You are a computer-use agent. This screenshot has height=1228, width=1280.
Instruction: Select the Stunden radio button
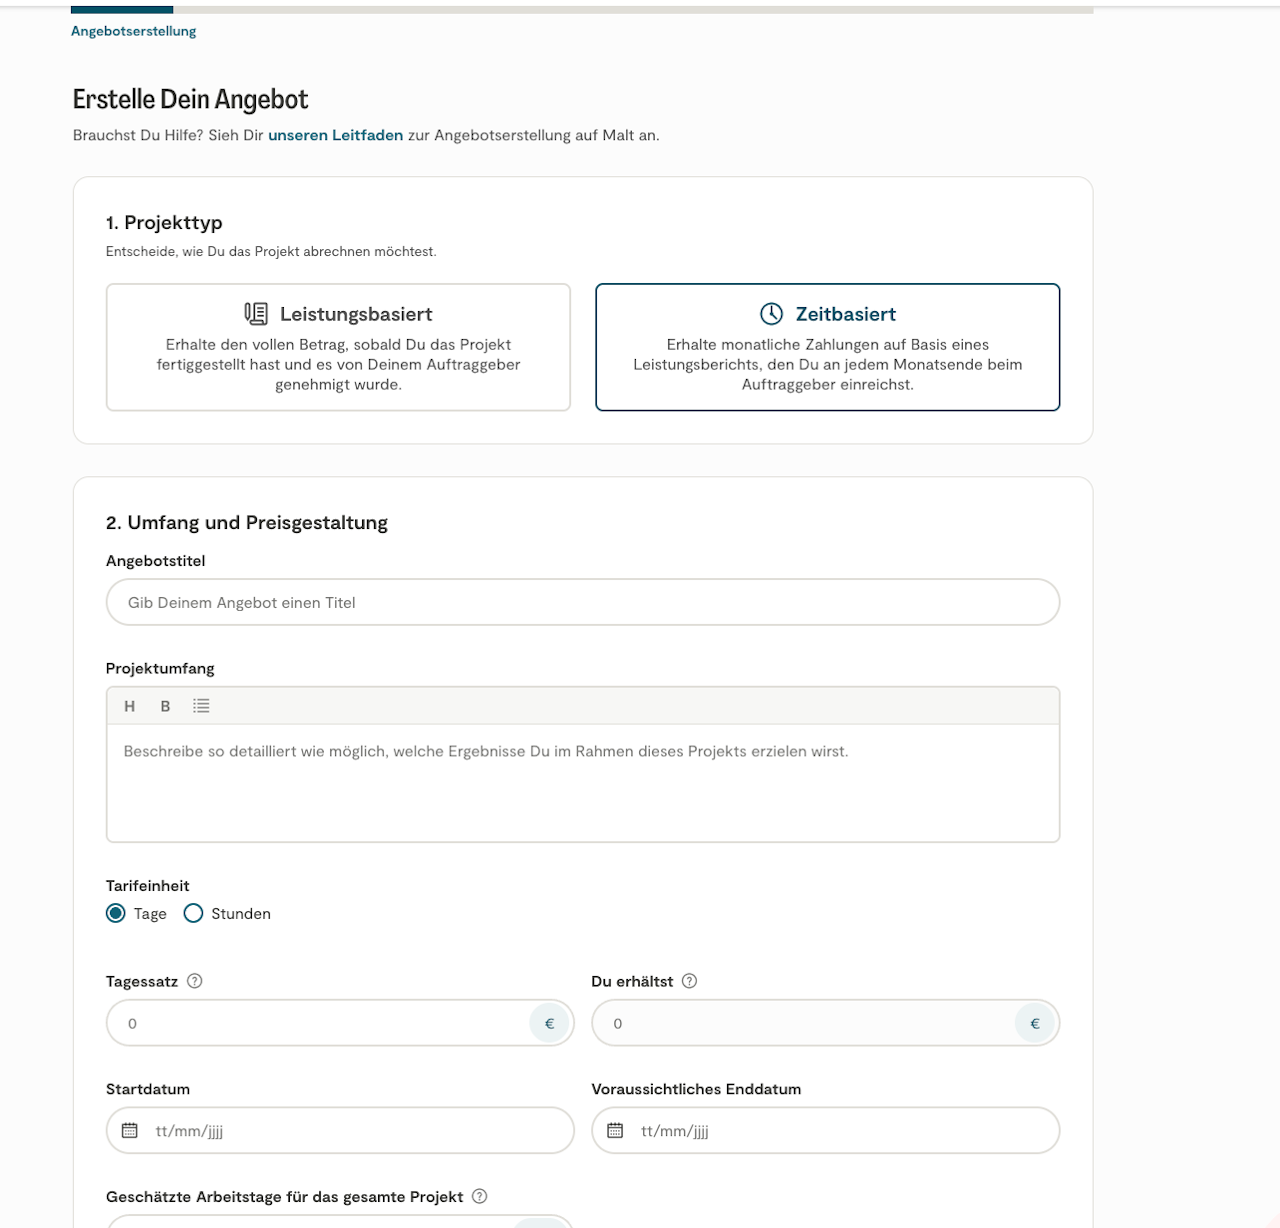pos(194,913)
